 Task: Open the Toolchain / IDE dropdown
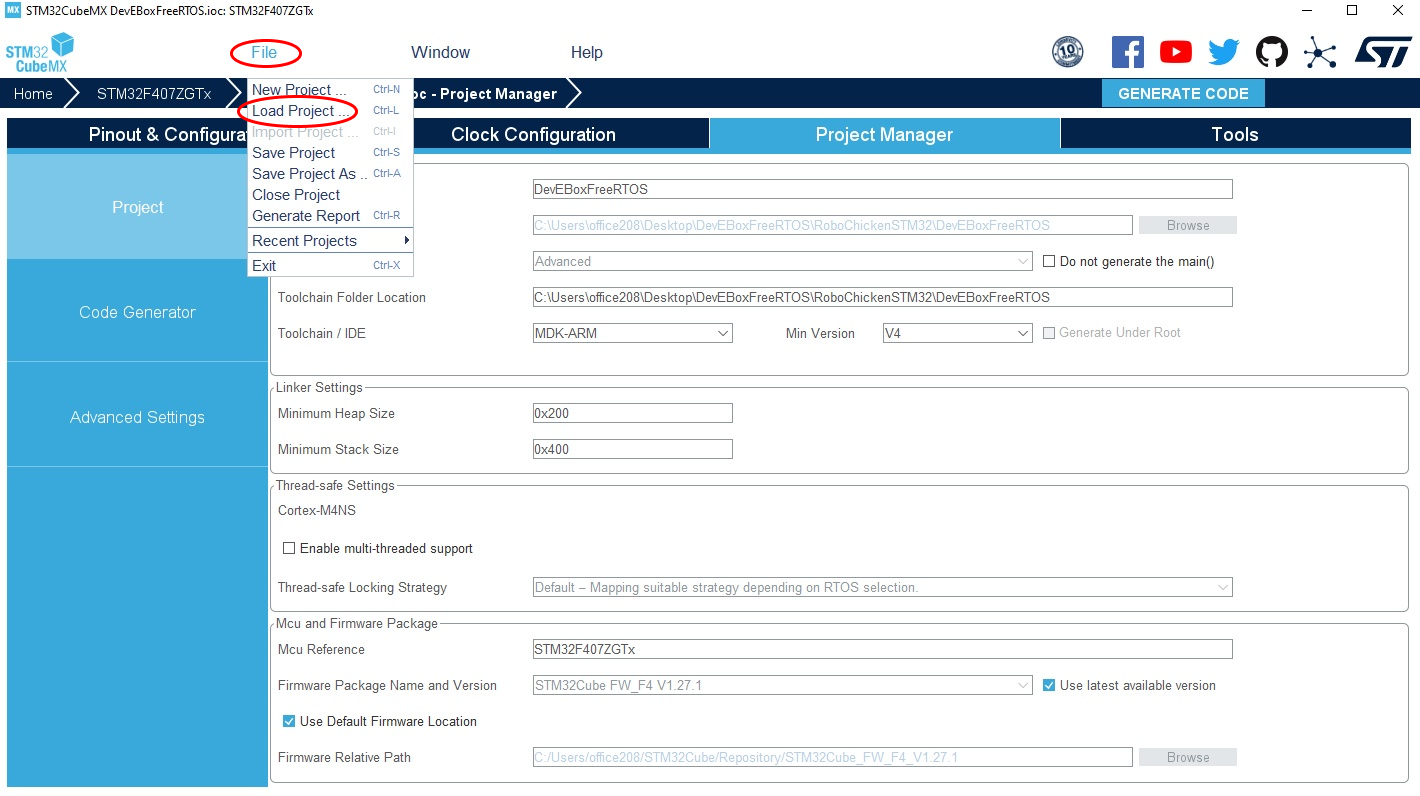[632, 333]
